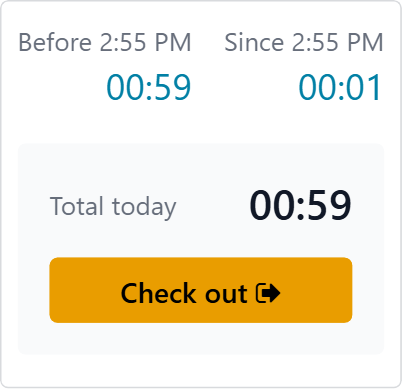Select the "Before 2:55 PM" heading
Viewport: 402px width, 390px height.
(105, 42)
